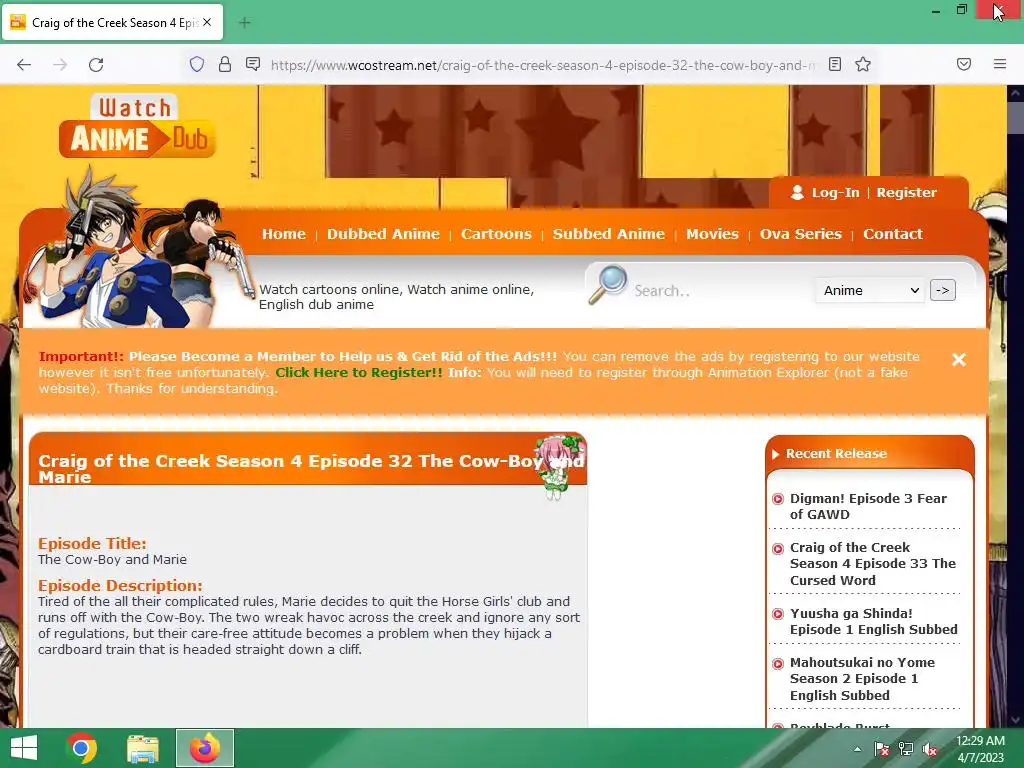The height and width of the screenshot is (768, 1024).
Task: Click page vertical scrollbar thumb
Action: click(1016, 118)
